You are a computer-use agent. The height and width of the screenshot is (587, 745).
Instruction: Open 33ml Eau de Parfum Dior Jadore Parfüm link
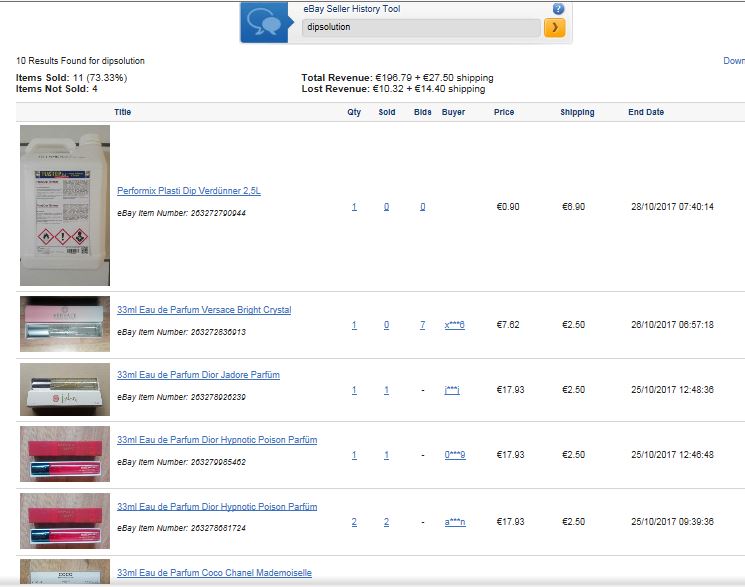click(x=198, y=375)
